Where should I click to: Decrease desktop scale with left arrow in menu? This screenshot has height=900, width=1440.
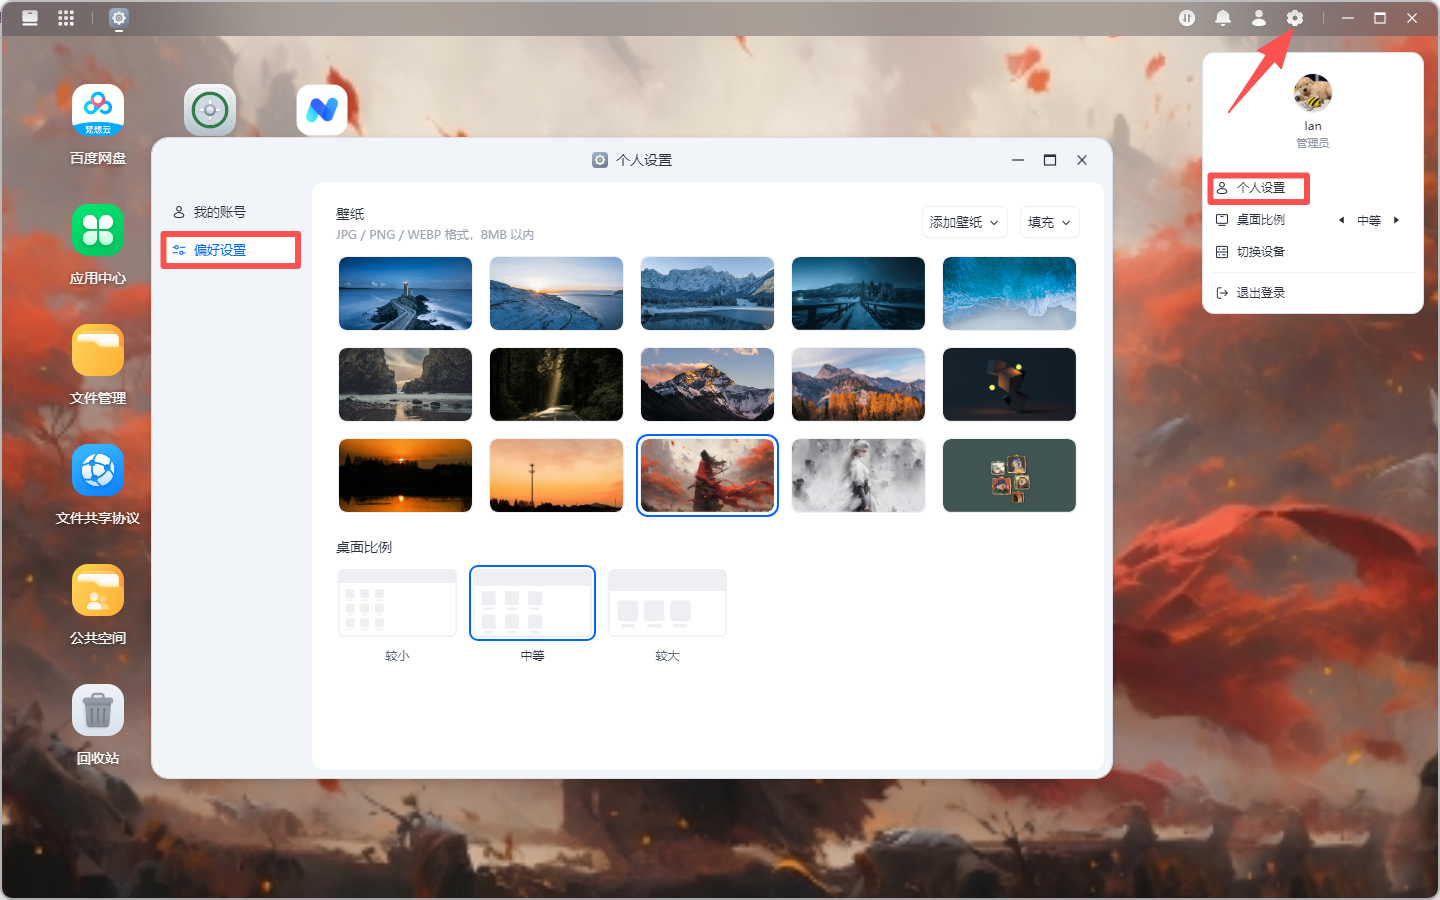point(1341,220)
